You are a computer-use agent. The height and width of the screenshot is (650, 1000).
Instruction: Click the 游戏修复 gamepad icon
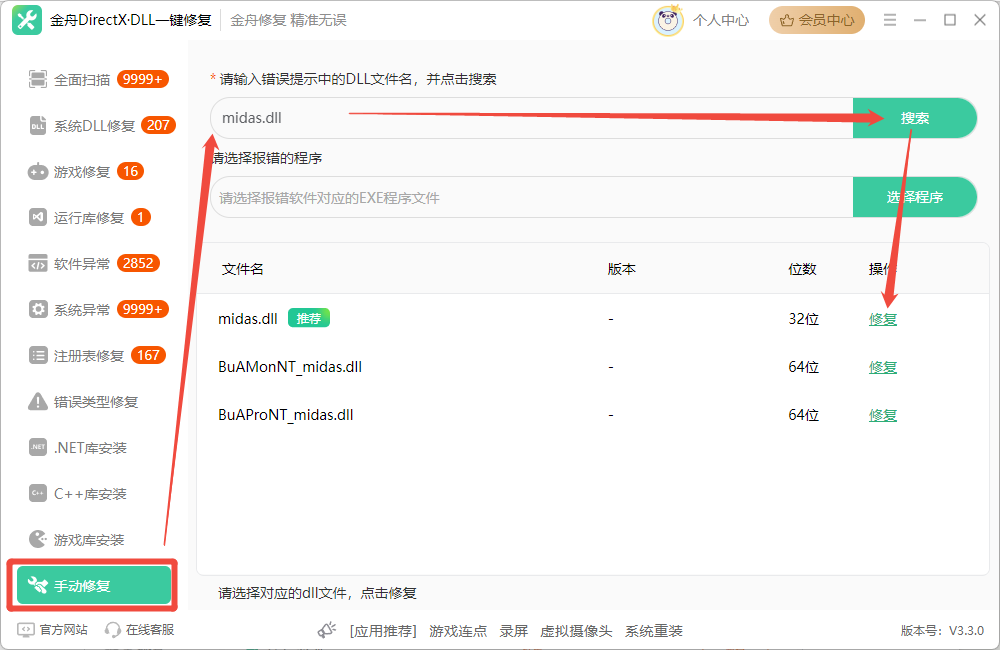pos(38,172)
